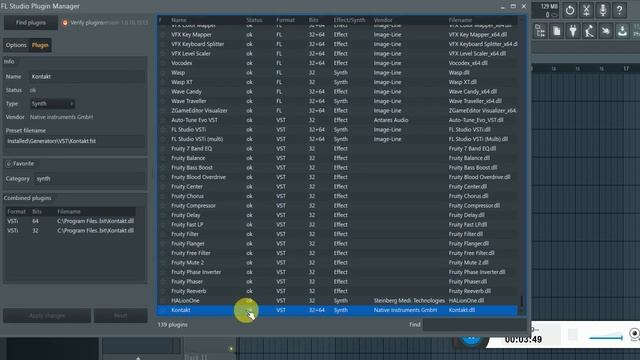Sort plugin list by Status column header
Screen dimensions: 640x360
254,20
